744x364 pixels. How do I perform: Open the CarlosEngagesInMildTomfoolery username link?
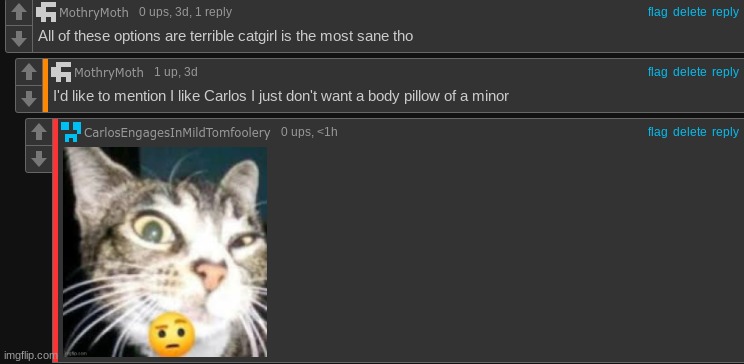(x=177, y=132)
